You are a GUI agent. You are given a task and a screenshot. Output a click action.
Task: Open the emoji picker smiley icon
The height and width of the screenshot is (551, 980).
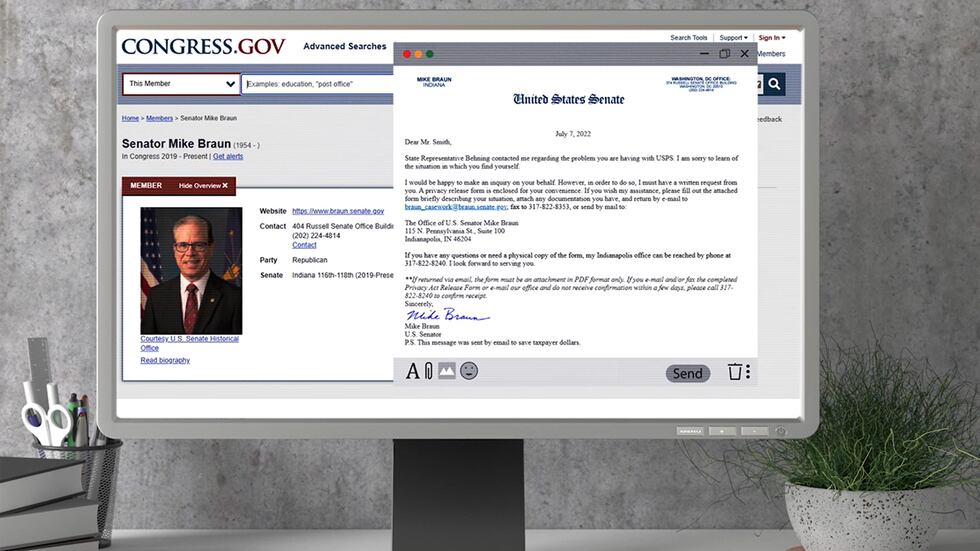pyautogui.click(x=469, y=371)
